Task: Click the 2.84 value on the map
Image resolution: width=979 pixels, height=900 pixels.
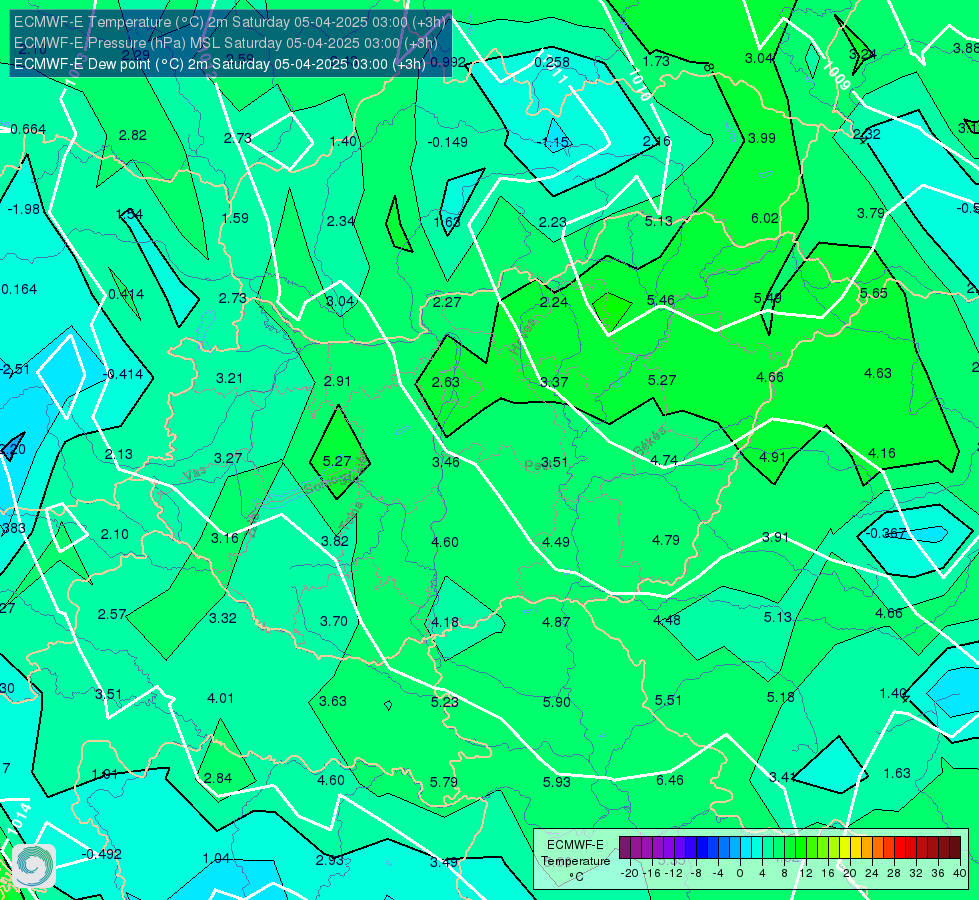Action: coord(218,778)
